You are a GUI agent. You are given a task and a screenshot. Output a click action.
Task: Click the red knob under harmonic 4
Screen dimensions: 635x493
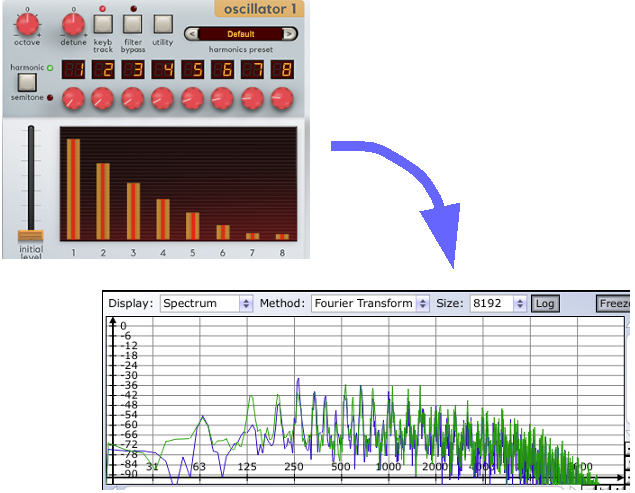coord(162,98)
